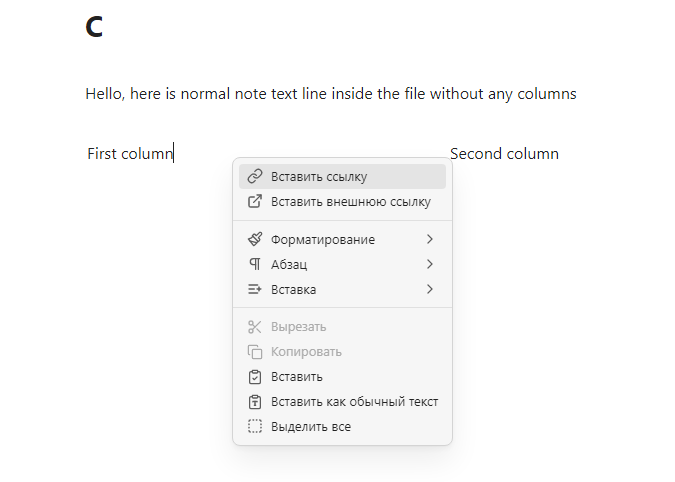The image size is (675, 482).
Task: Choose Вставить ссылку from the context menu
Action: [319, 177]
